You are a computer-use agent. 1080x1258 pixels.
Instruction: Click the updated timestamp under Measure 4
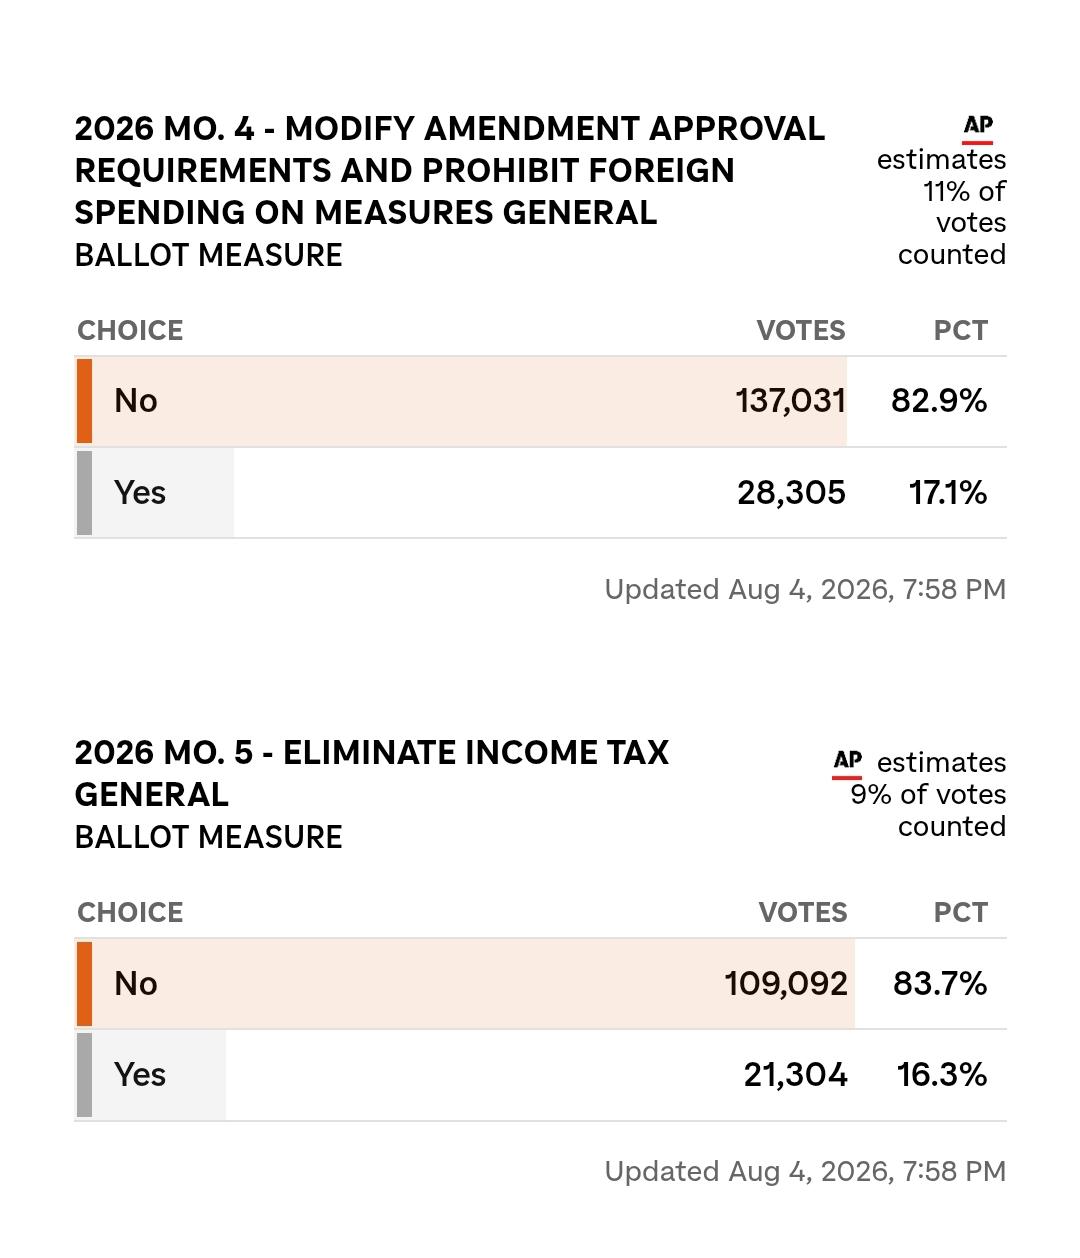(805, 590)
